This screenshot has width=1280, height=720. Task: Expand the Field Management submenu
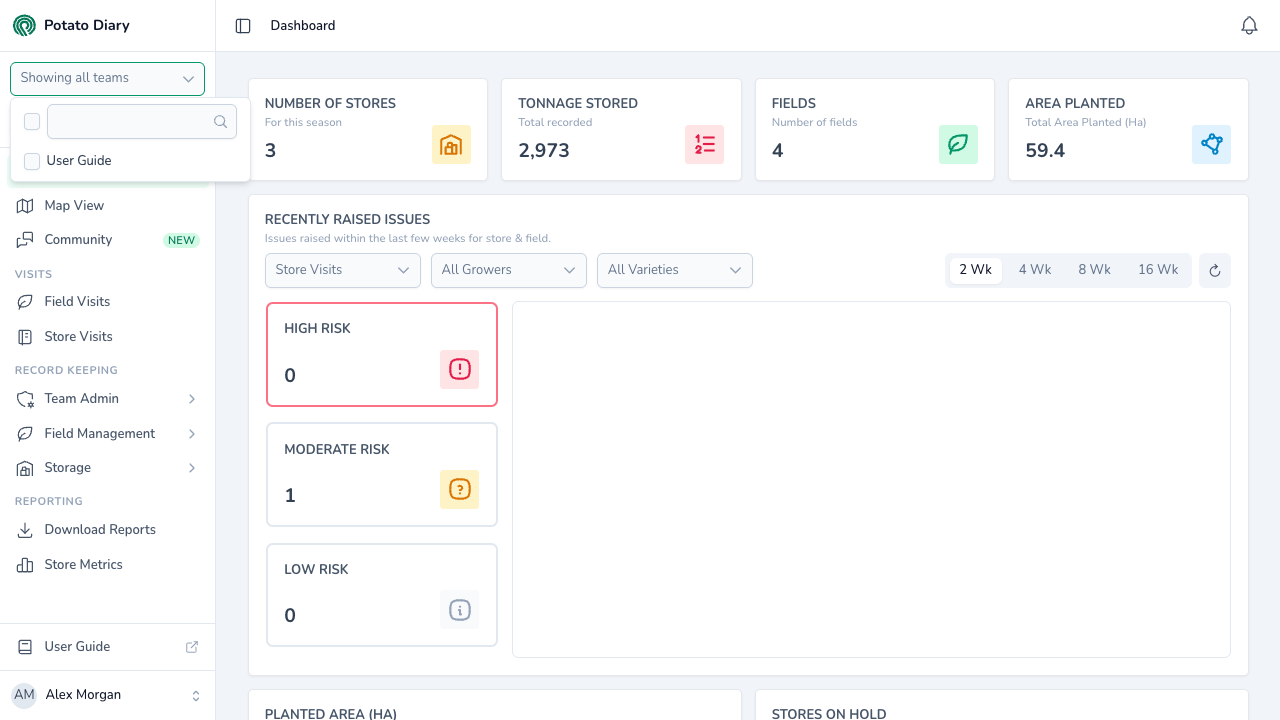(x=107, y=434)
